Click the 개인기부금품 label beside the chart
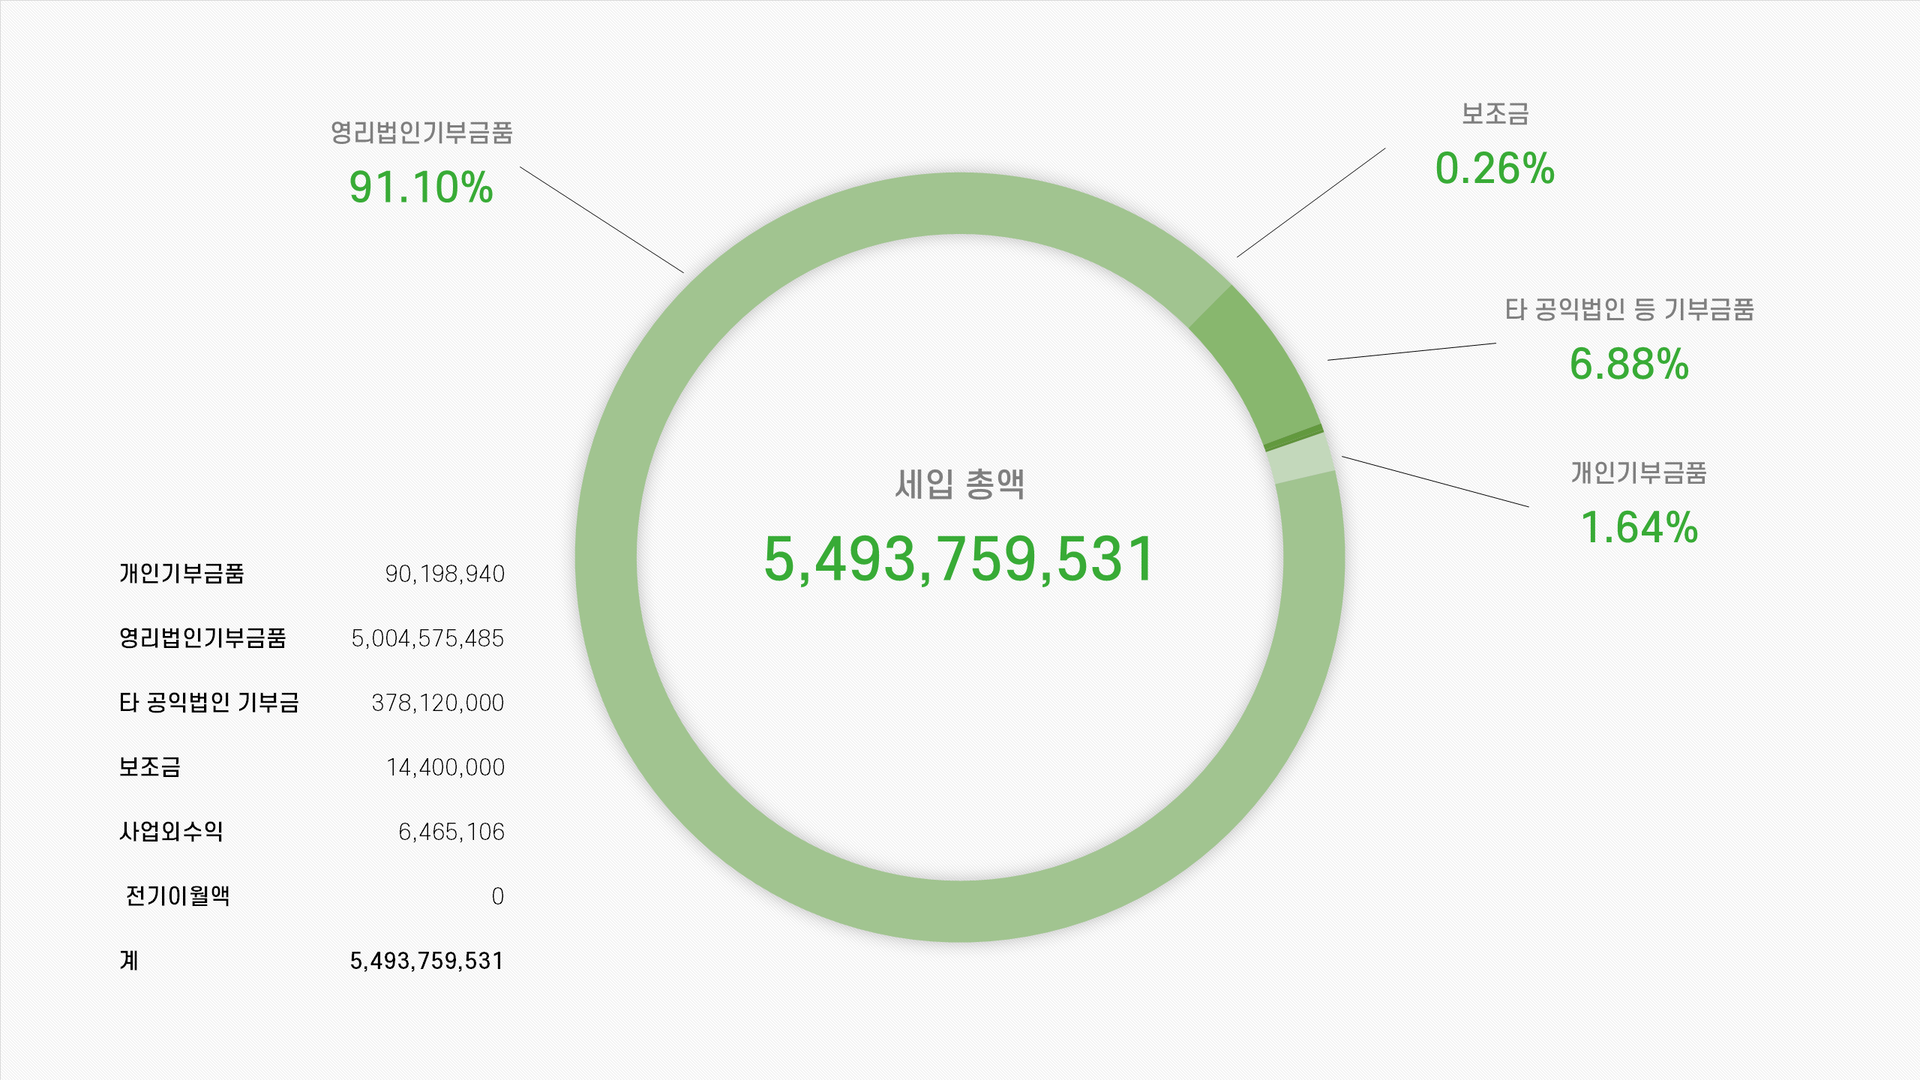 click(x=1638, y=473)
